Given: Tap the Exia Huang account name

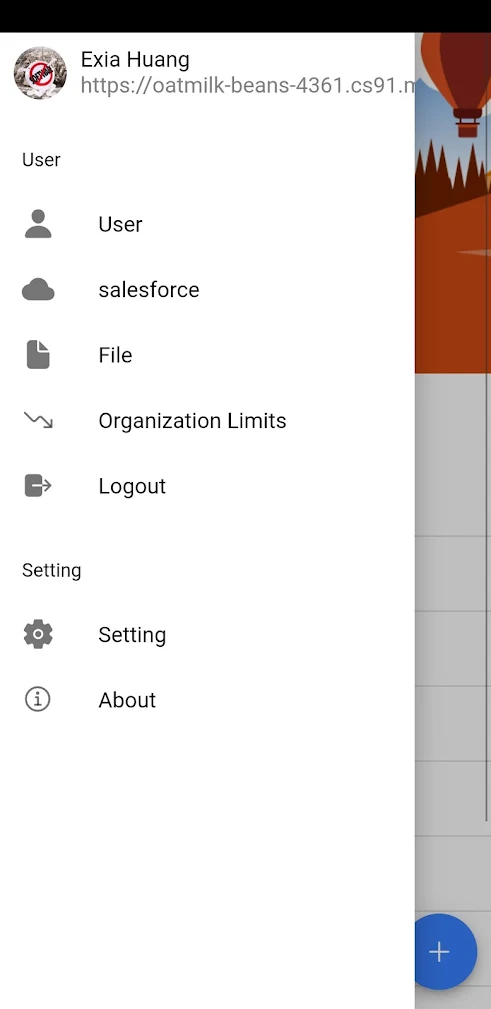Looking at the screenshot, I should [135, 59].
